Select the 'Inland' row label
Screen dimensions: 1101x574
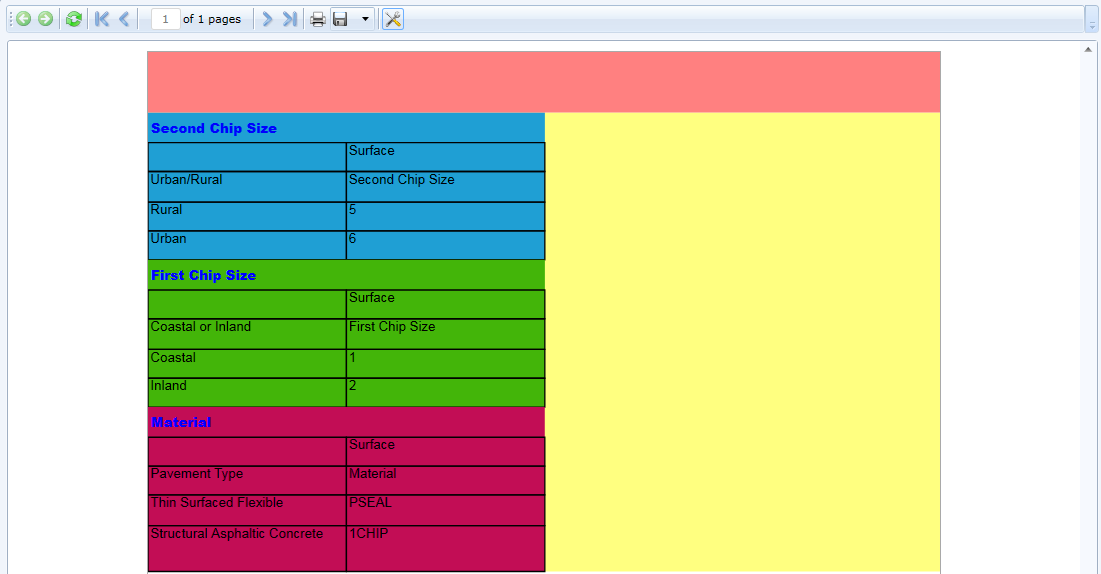pos(247,392)
